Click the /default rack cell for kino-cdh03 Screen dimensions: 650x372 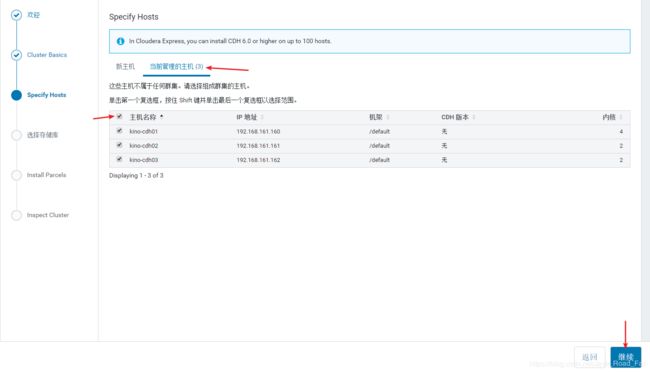[379, 160]
